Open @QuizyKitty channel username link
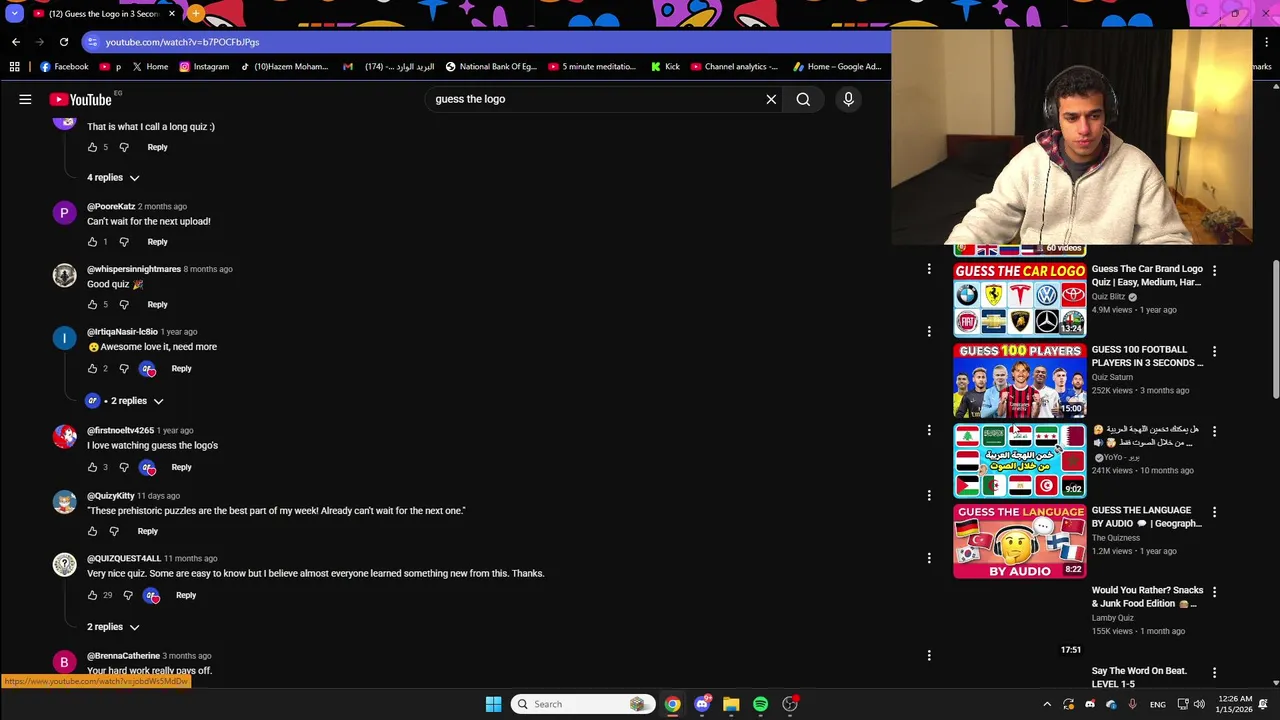 pos(110,496)
